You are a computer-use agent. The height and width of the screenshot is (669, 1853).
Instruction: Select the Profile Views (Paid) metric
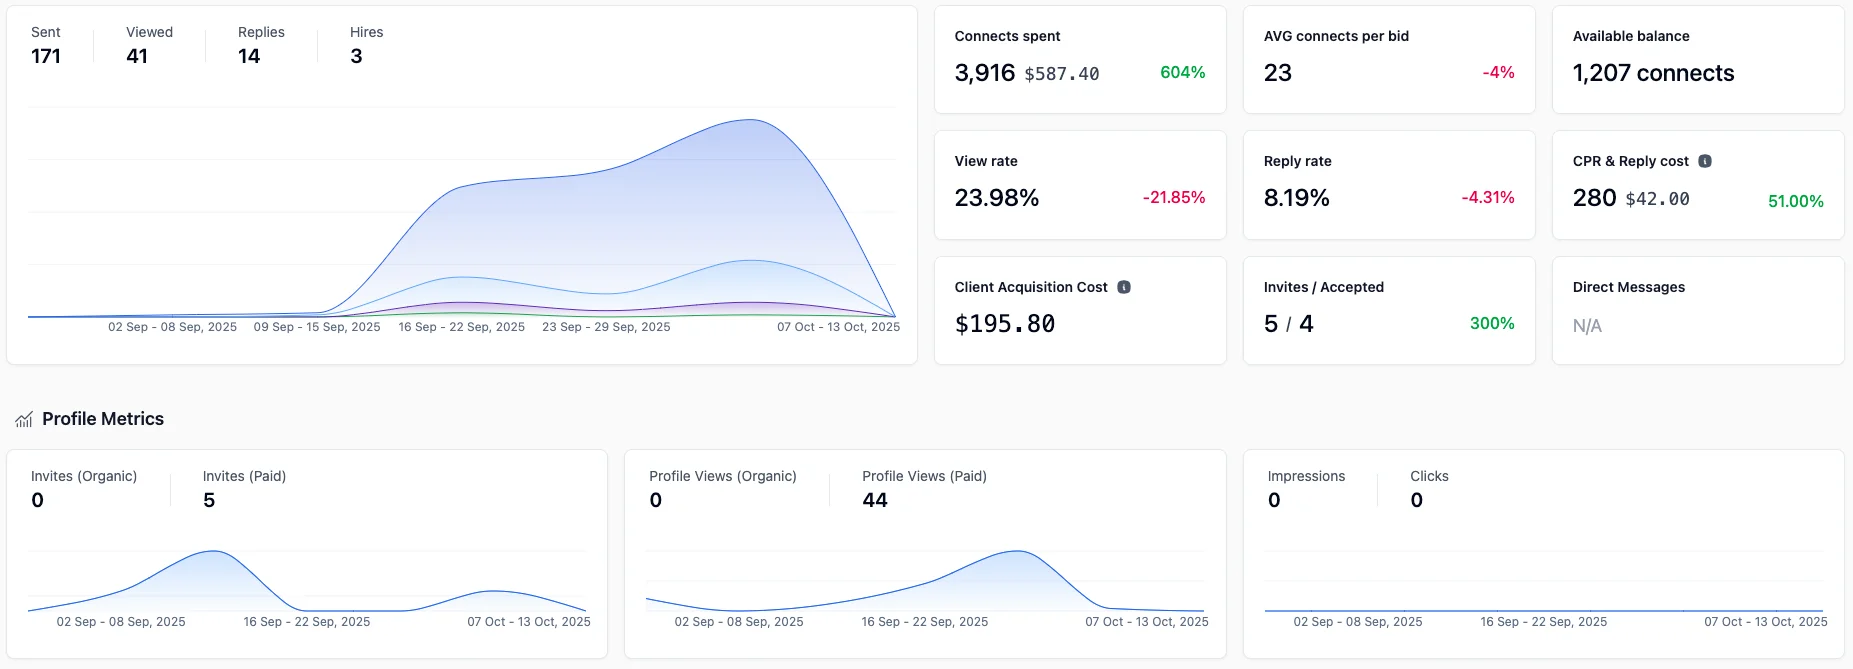coord(924,488)
